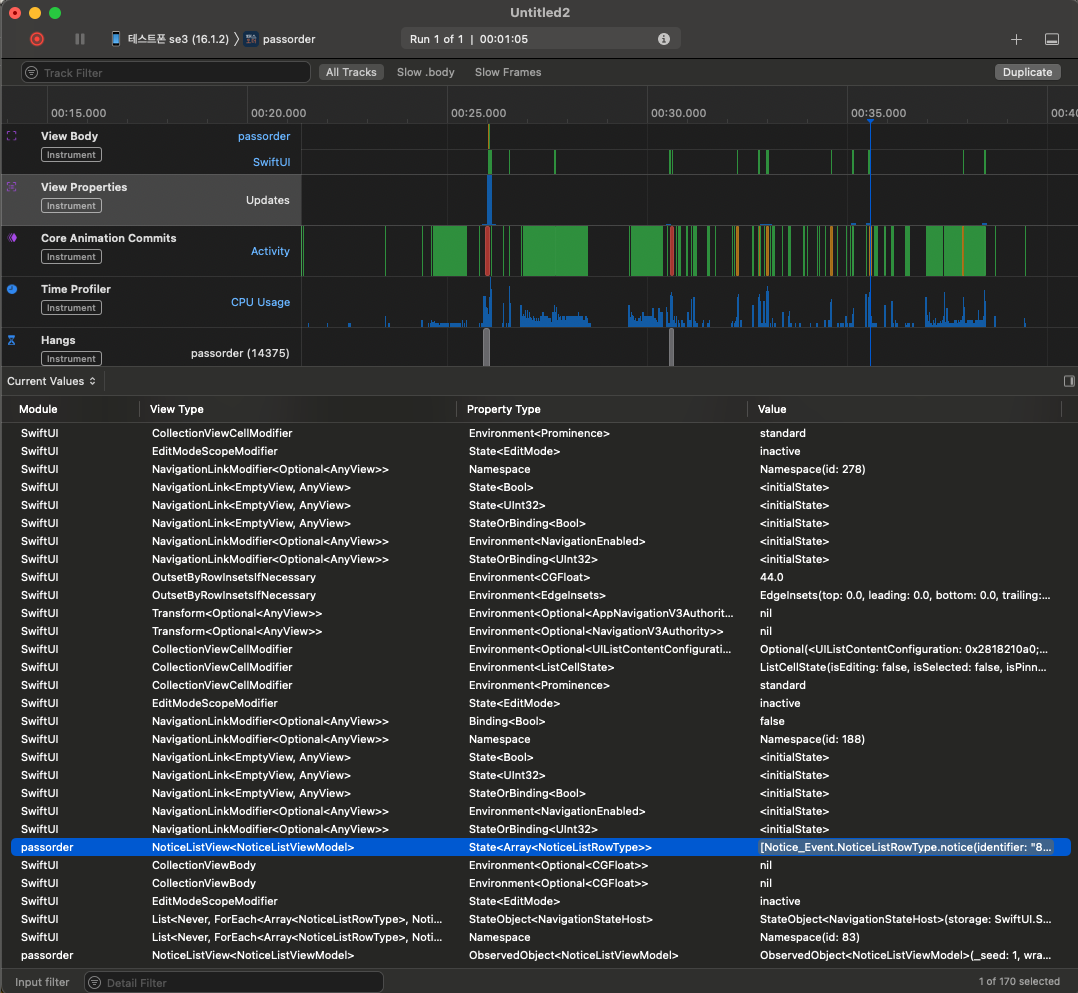Click the Instrument badge under View Body
1078x993 pixels.
[72, 155]
